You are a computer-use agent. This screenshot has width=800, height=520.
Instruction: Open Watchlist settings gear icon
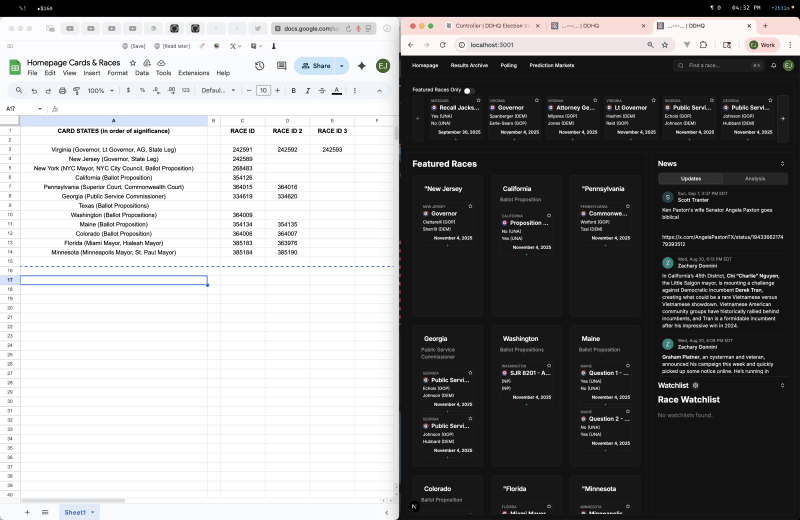pyautogui.click(x=695, y=385)
